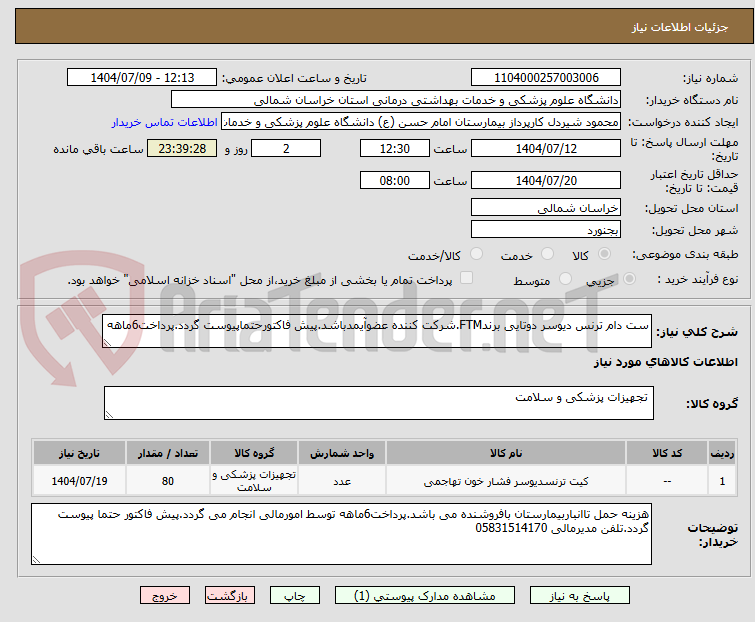Click the table's گروه کالا column header
The image size is (755, 622).
(x=254, y=454)
